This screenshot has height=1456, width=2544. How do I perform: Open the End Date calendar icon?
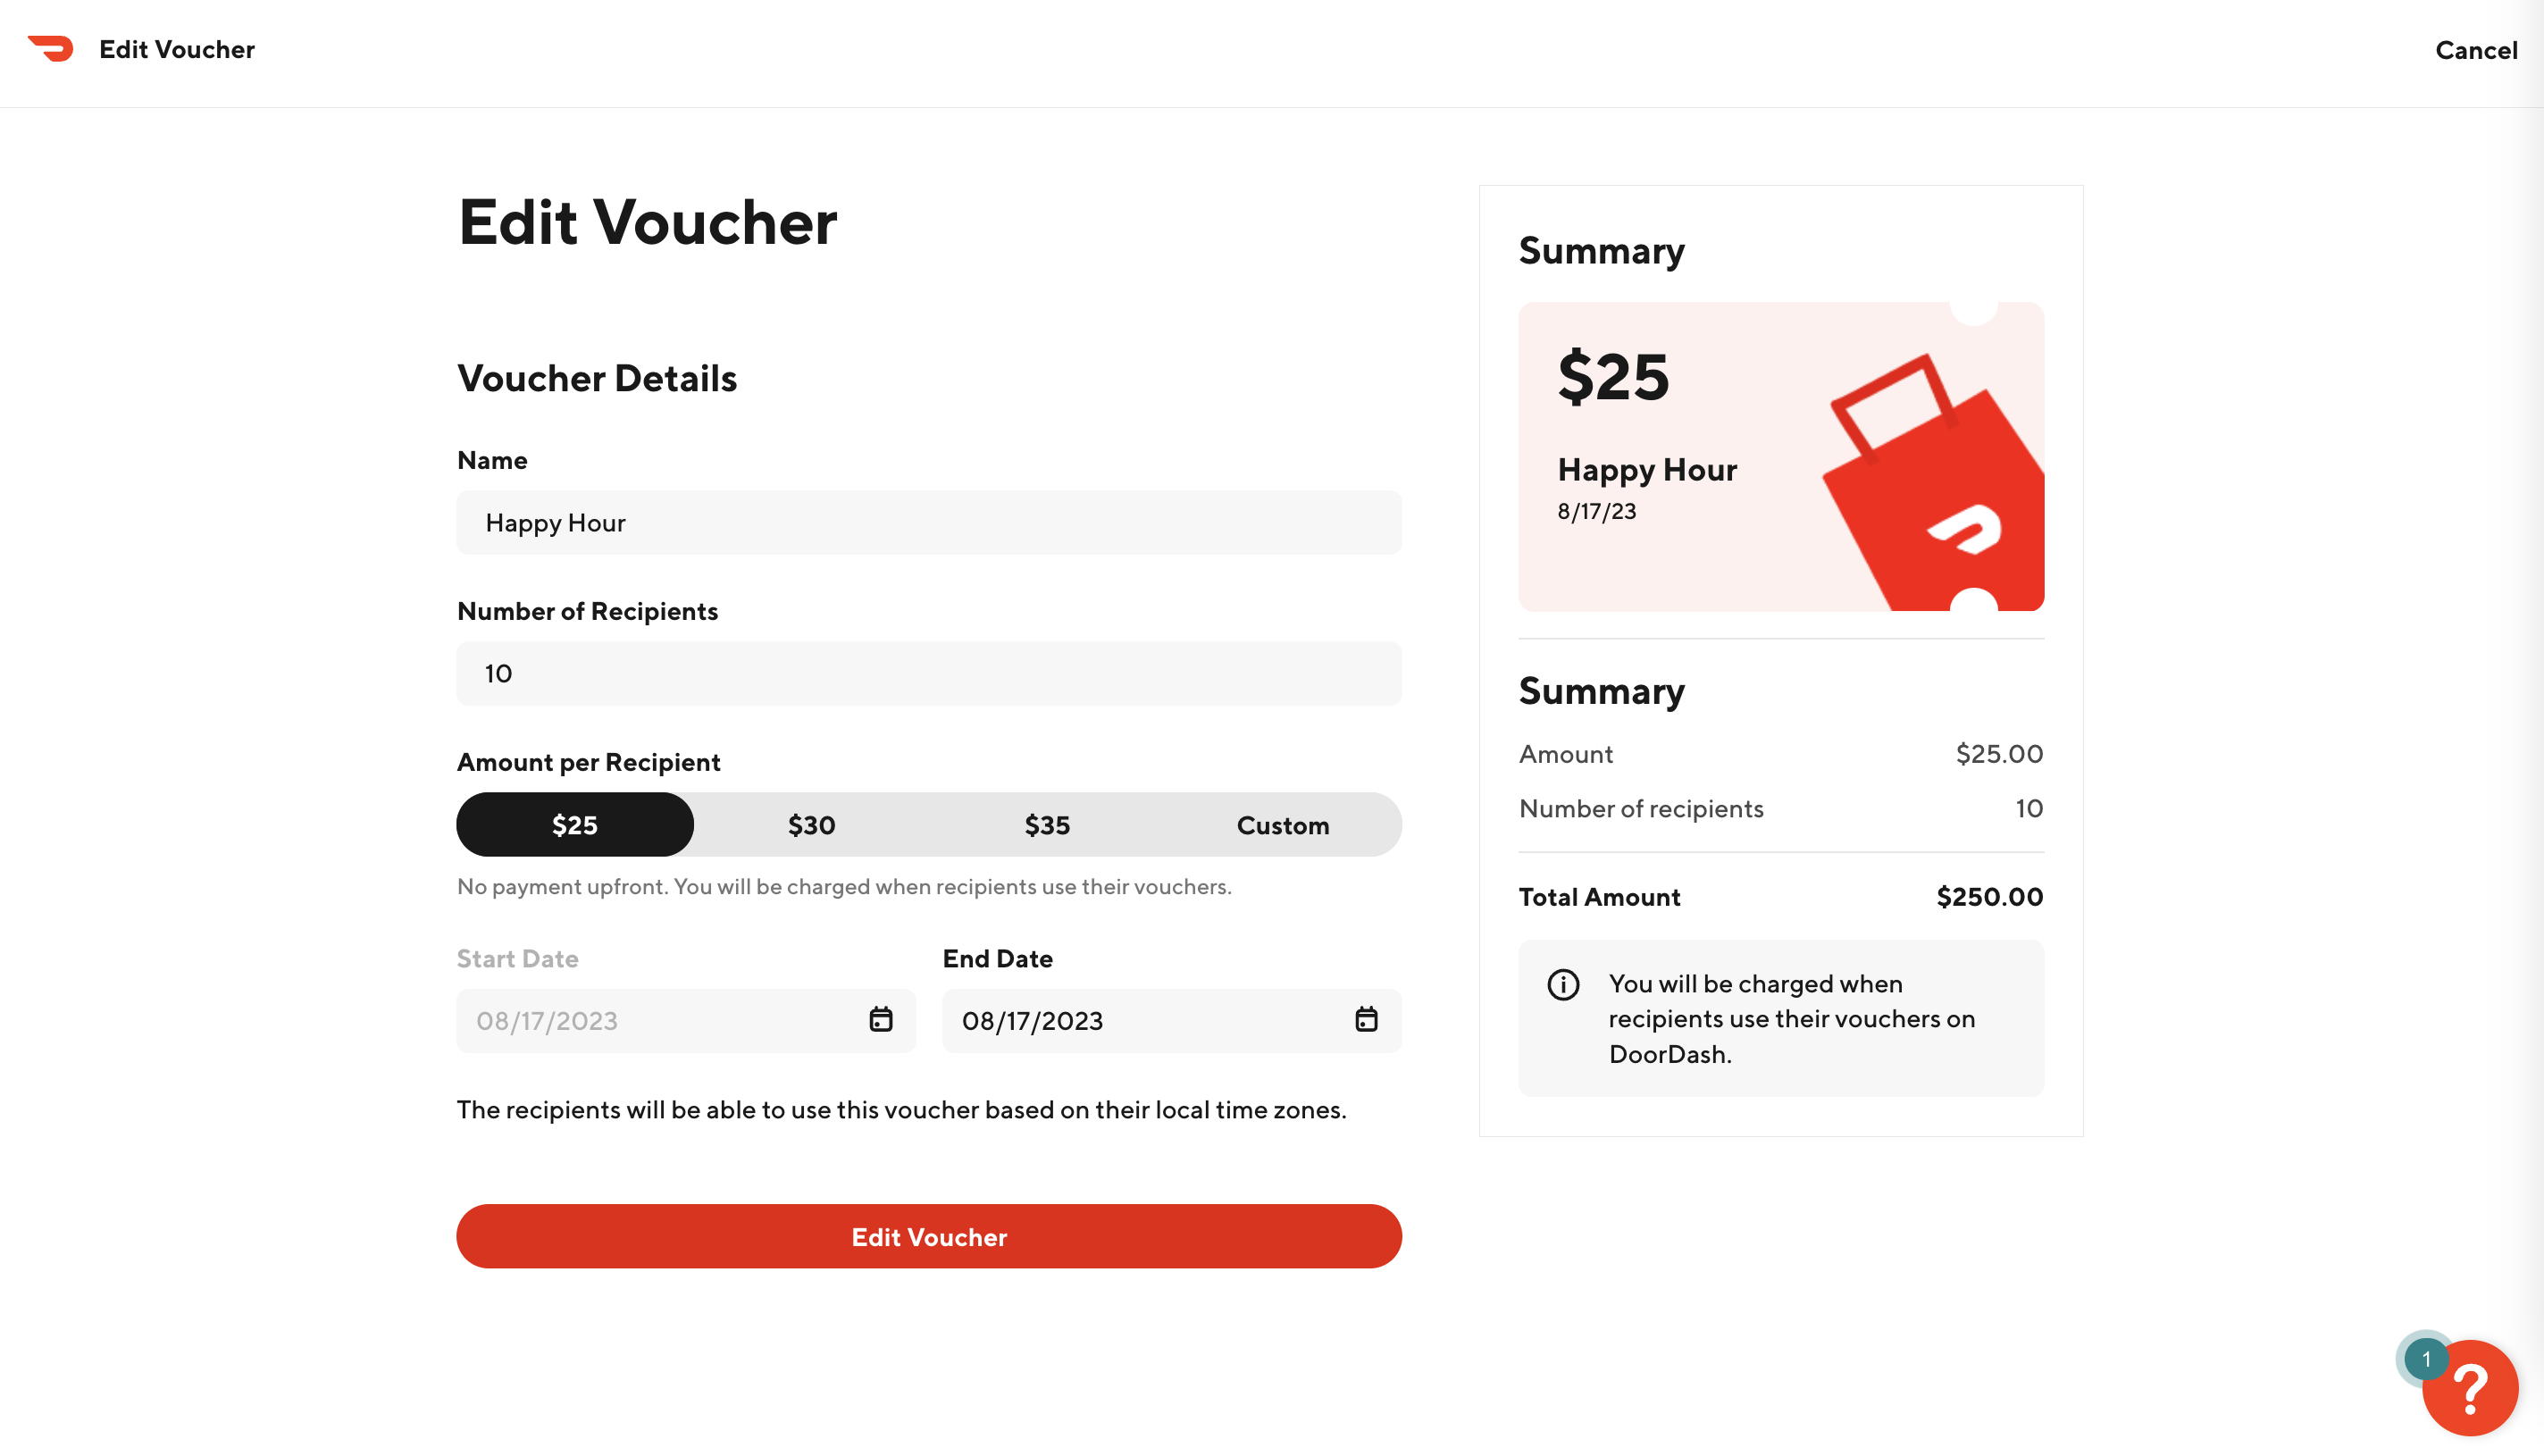coord(1366,1020)
